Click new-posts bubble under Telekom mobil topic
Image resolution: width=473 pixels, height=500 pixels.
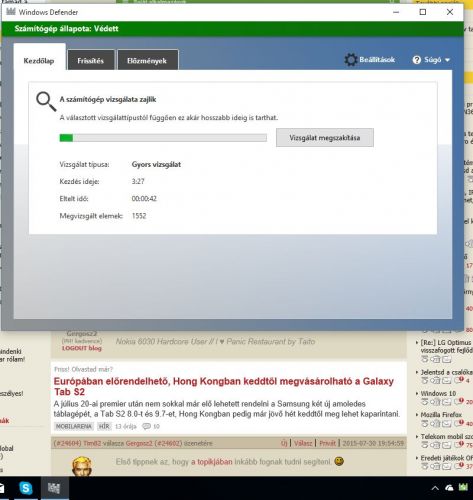(459, 444)
